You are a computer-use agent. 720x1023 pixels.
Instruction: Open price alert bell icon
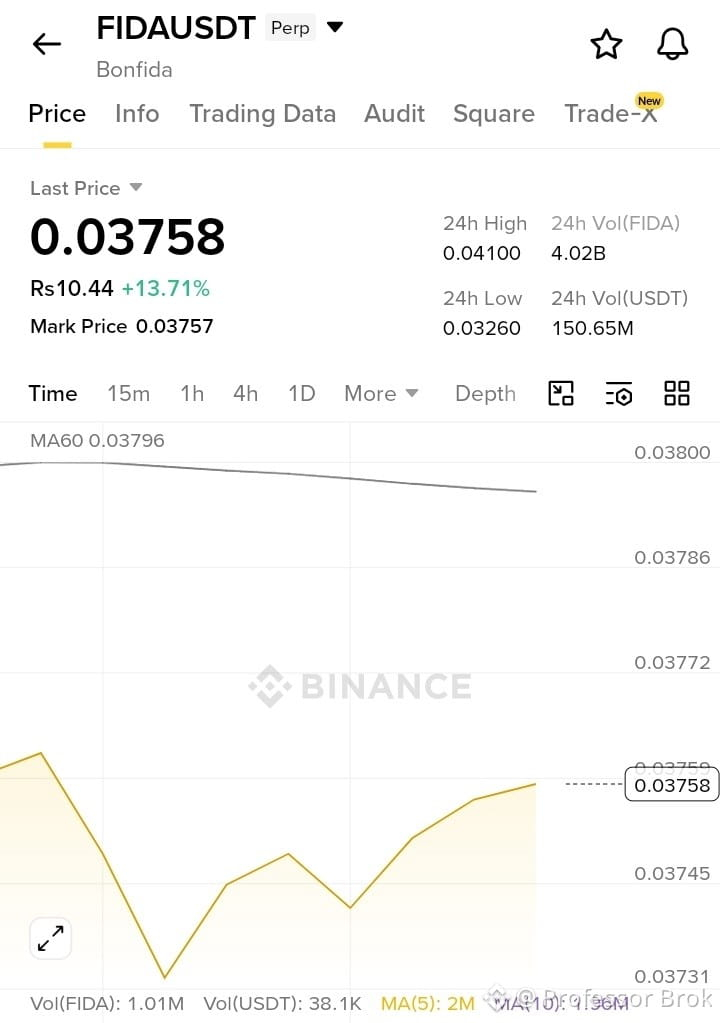coord(672,44)
